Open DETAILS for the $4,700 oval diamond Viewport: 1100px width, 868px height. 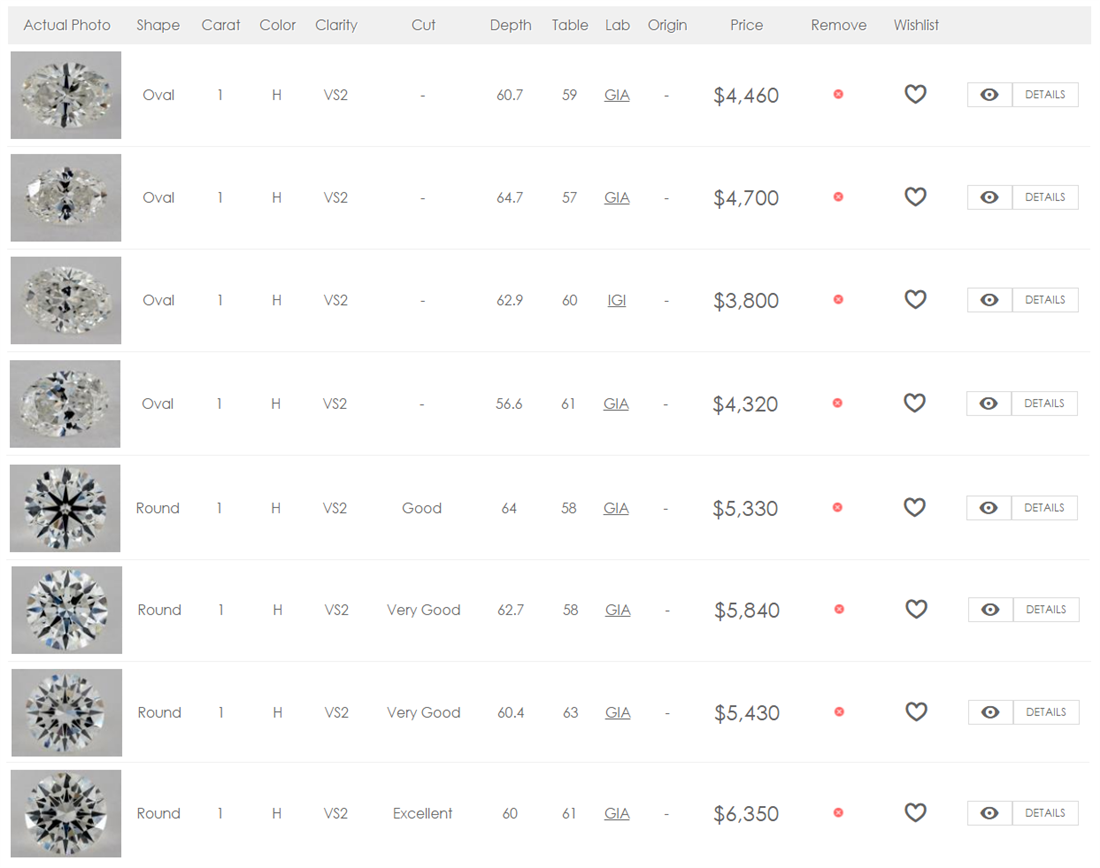(1045, 197)
